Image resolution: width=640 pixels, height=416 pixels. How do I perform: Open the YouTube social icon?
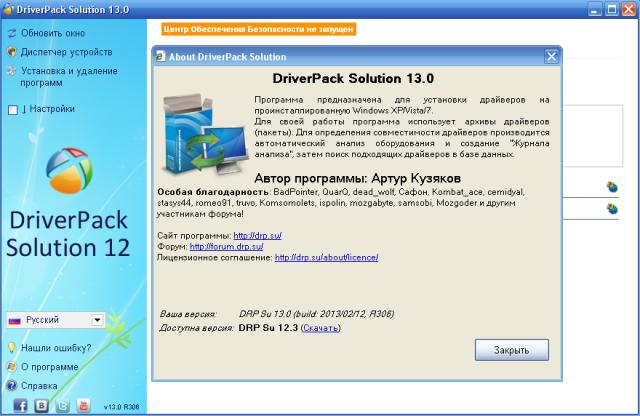click(x=83, y=405)
